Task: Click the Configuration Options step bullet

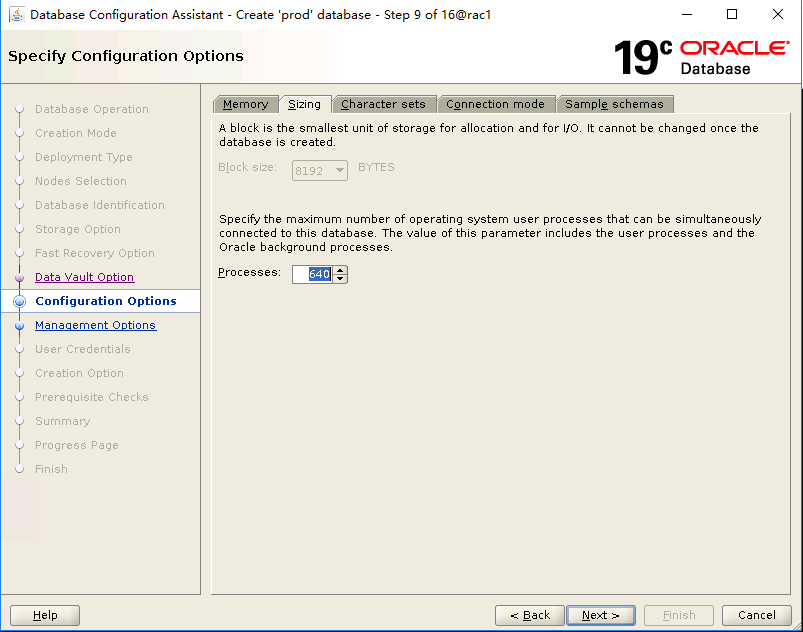Action: tap(19, 301)
